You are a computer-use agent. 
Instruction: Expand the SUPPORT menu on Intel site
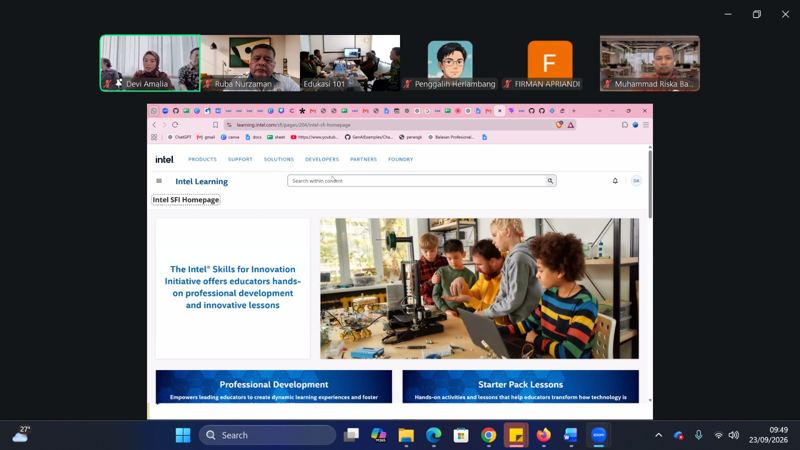click(240, 159)
